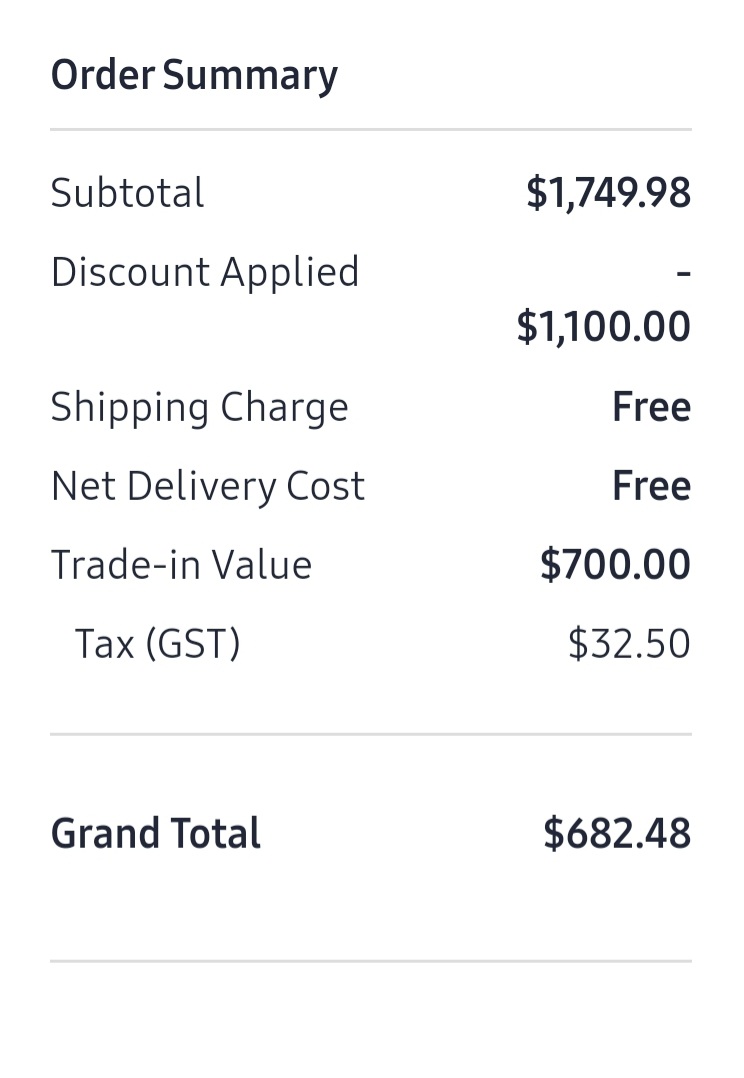The width and height of the screenshot is (744, 1078).
Task: Select the Shipping Charge label
Action: (200, 408)
